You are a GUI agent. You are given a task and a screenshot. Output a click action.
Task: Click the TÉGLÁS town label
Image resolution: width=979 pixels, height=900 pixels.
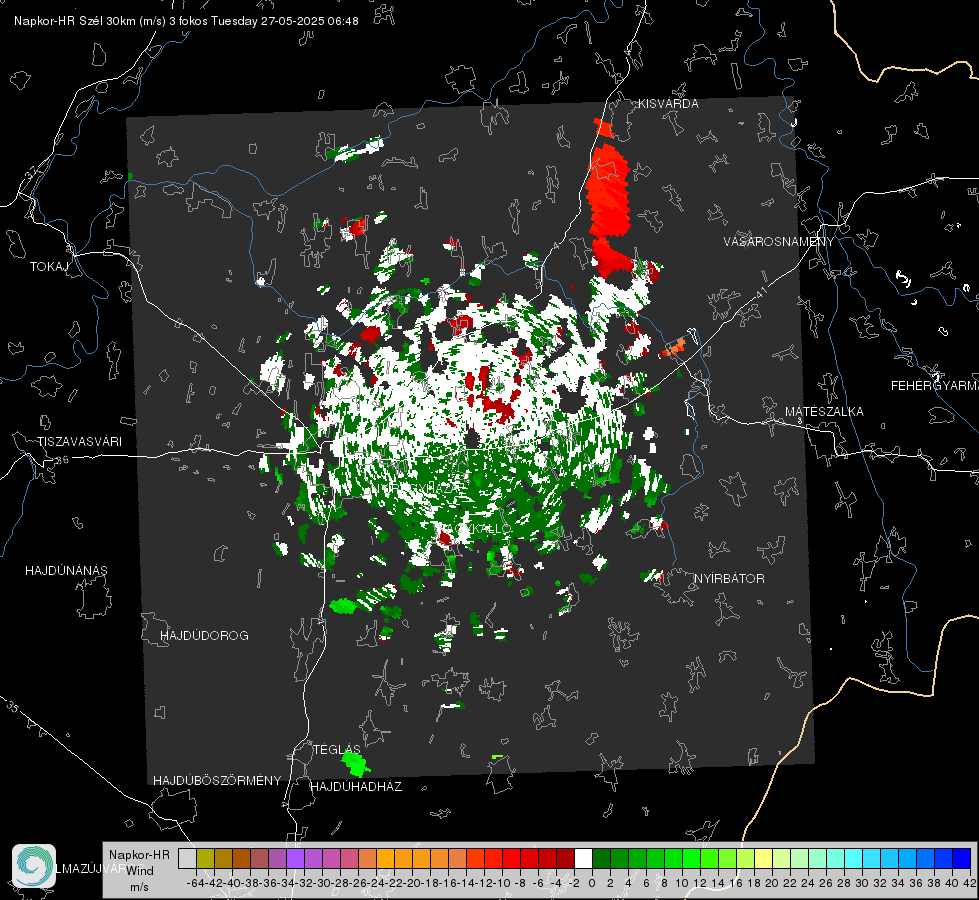click(x=337, y=749)
